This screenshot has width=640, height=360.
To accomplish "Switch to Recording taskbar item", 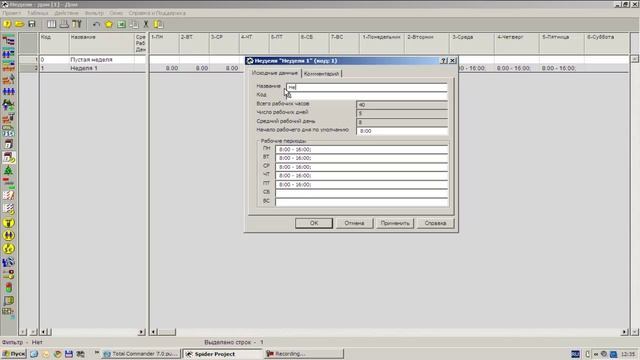I will click(304, 354).
